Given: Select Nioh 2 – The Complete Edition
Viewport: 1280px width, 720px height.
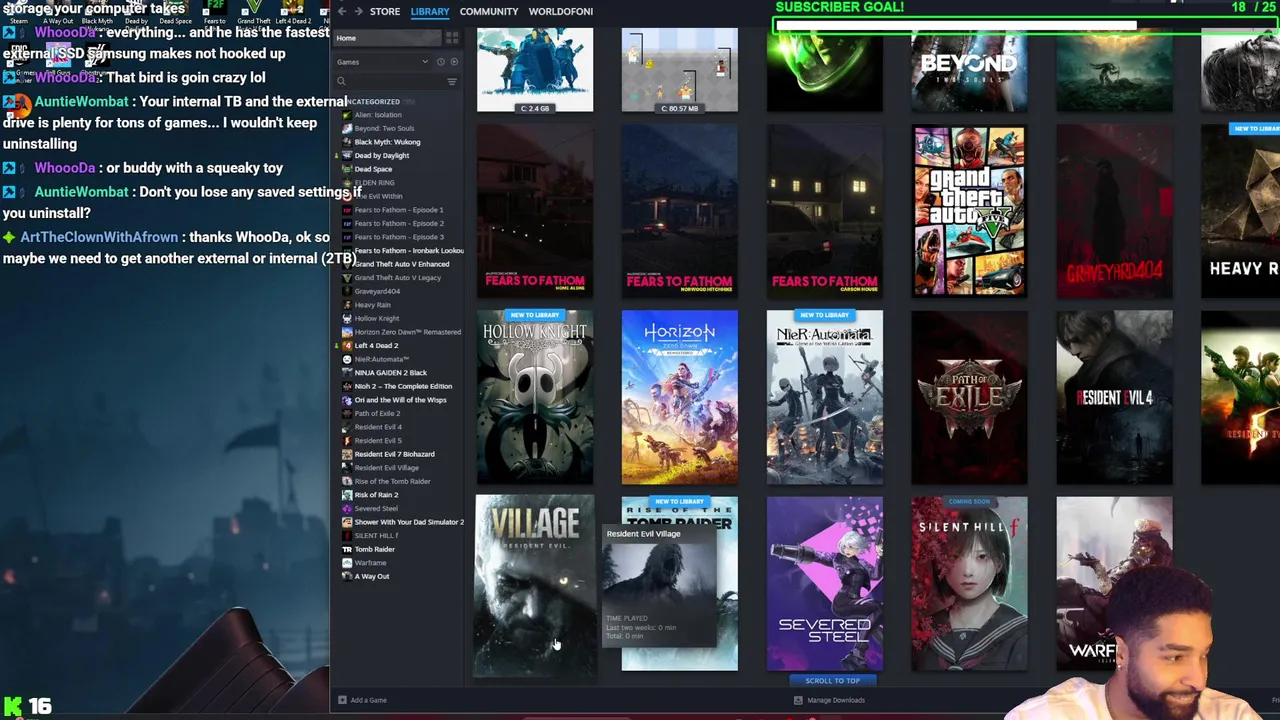Looking at the screenshot, I should (x=403, y=386).
